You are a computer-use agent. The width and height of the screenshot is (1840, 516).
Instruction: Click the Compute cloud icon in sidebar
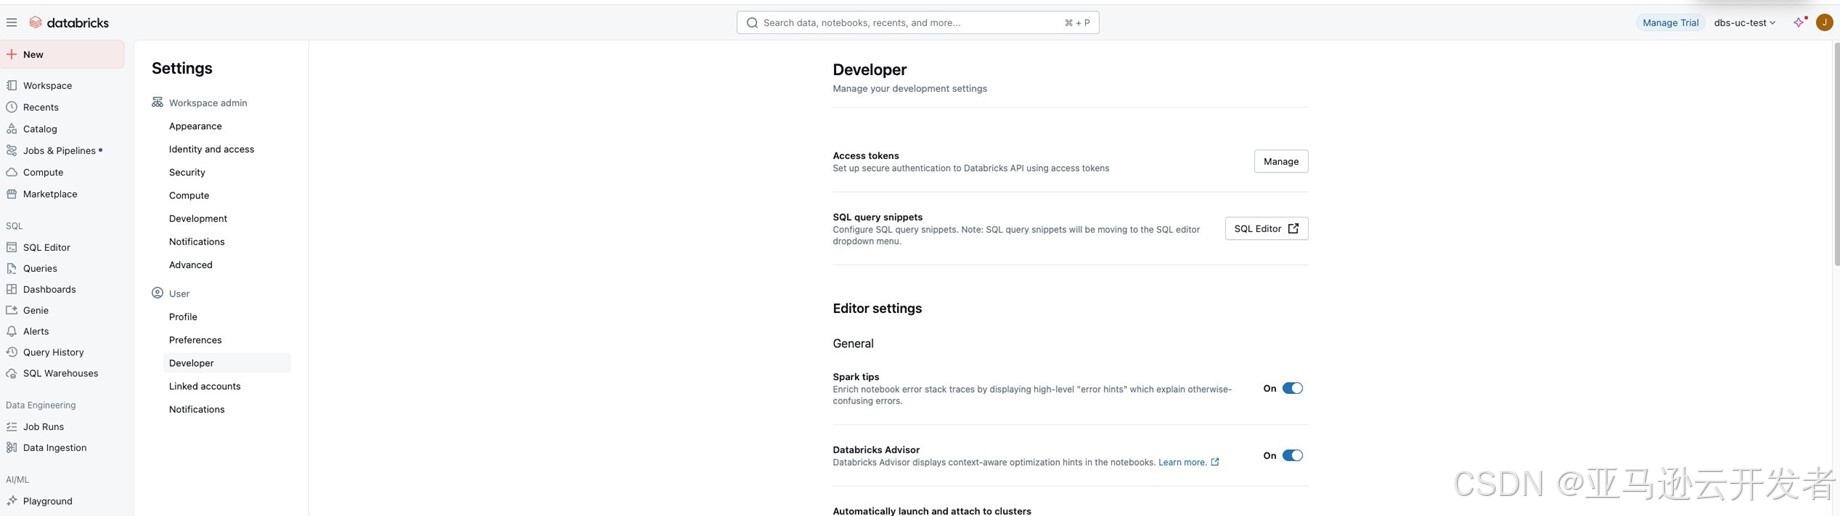click(x=12, y=172)
